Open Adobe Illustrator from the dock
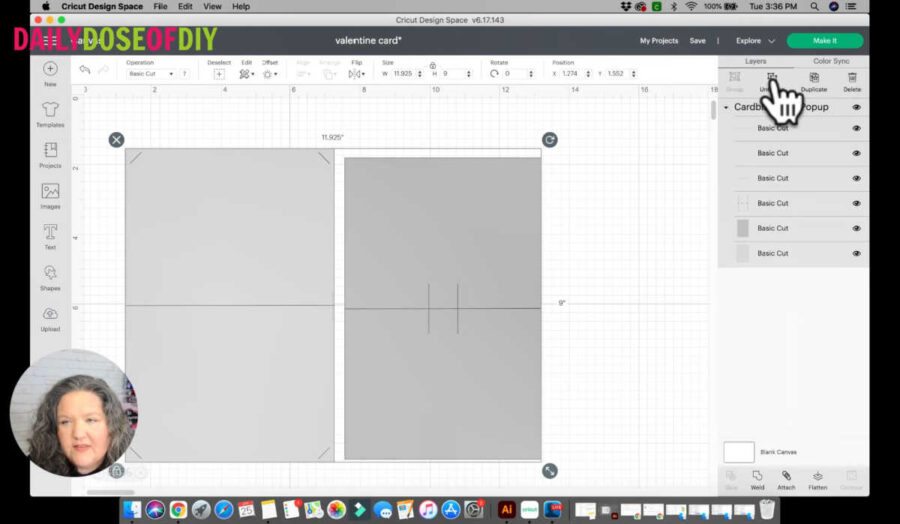Screen dimensions: 900x524 pos(506,509)
